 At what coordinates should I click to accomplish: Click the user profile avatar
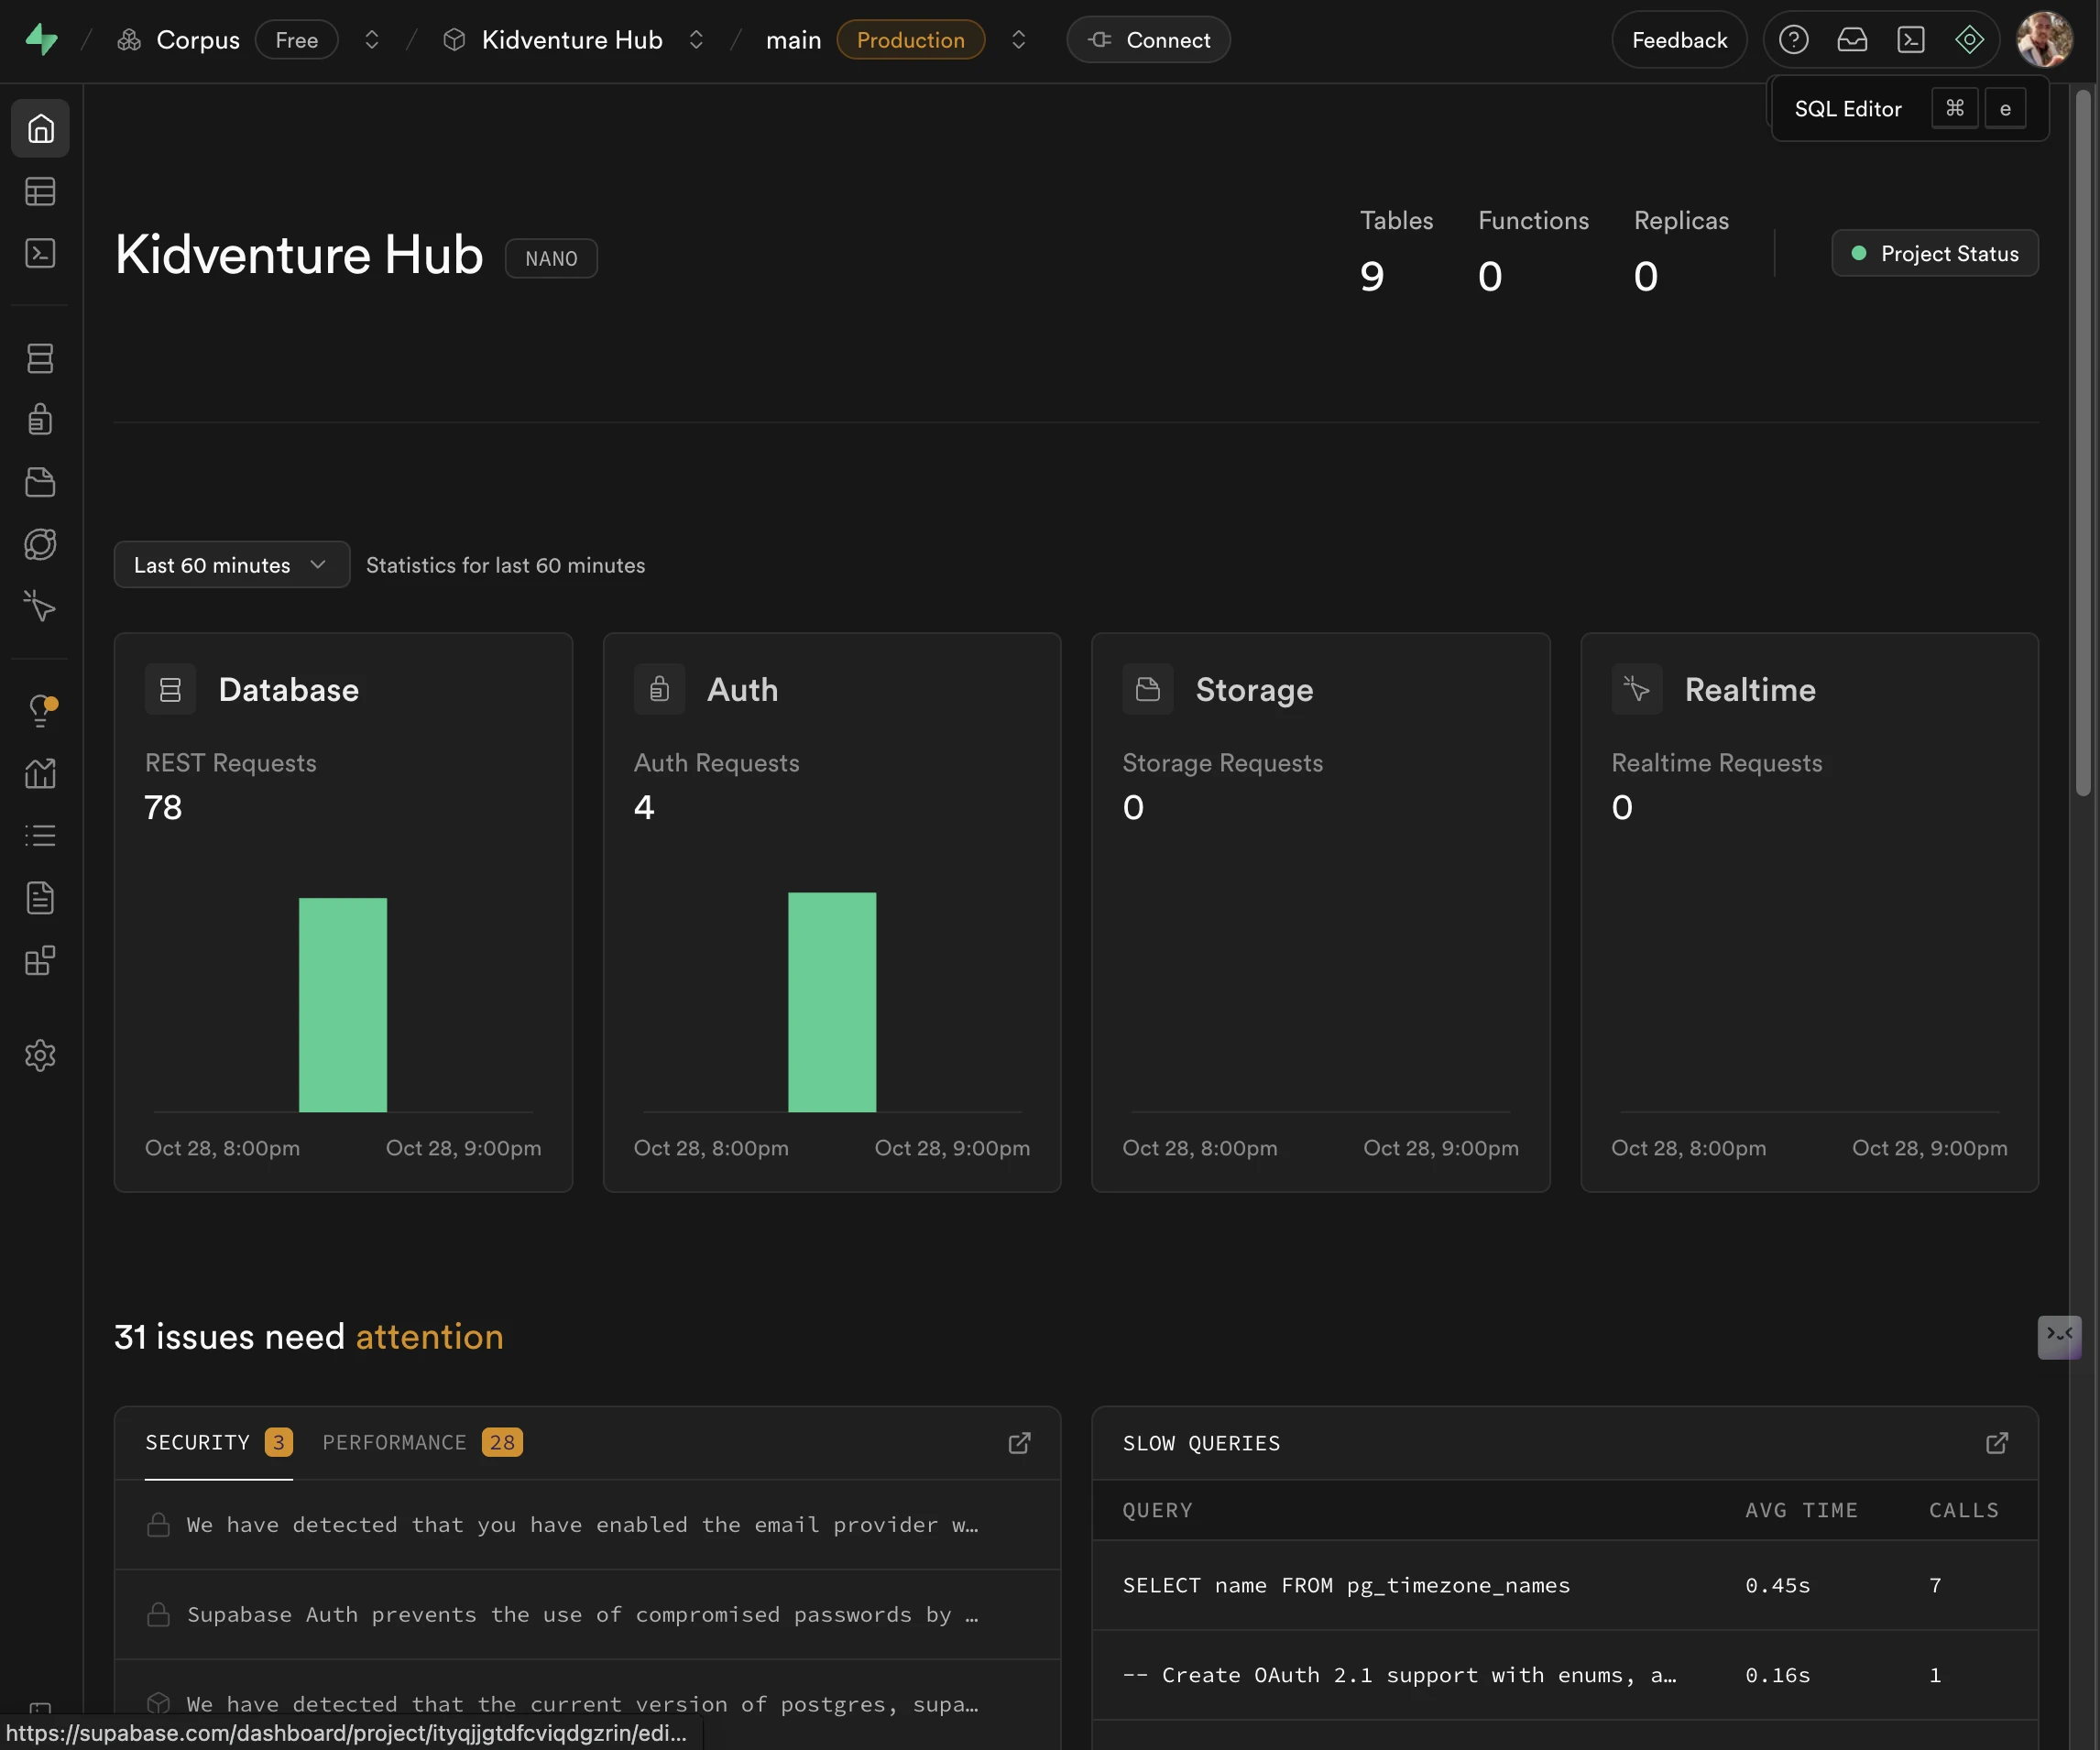coord(2043,40)
